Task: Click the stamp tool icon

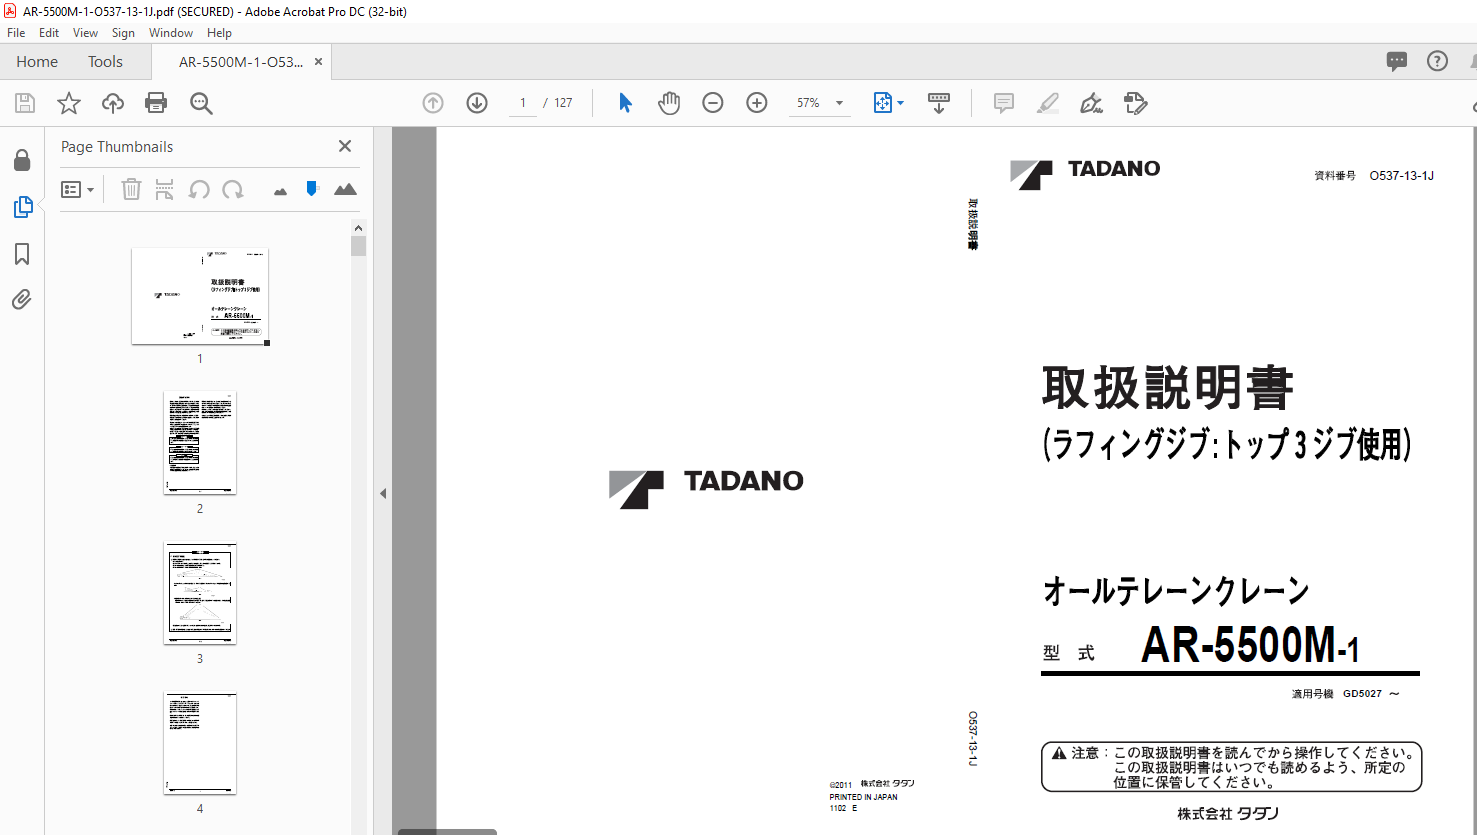Action: (x=1136, y=103)
